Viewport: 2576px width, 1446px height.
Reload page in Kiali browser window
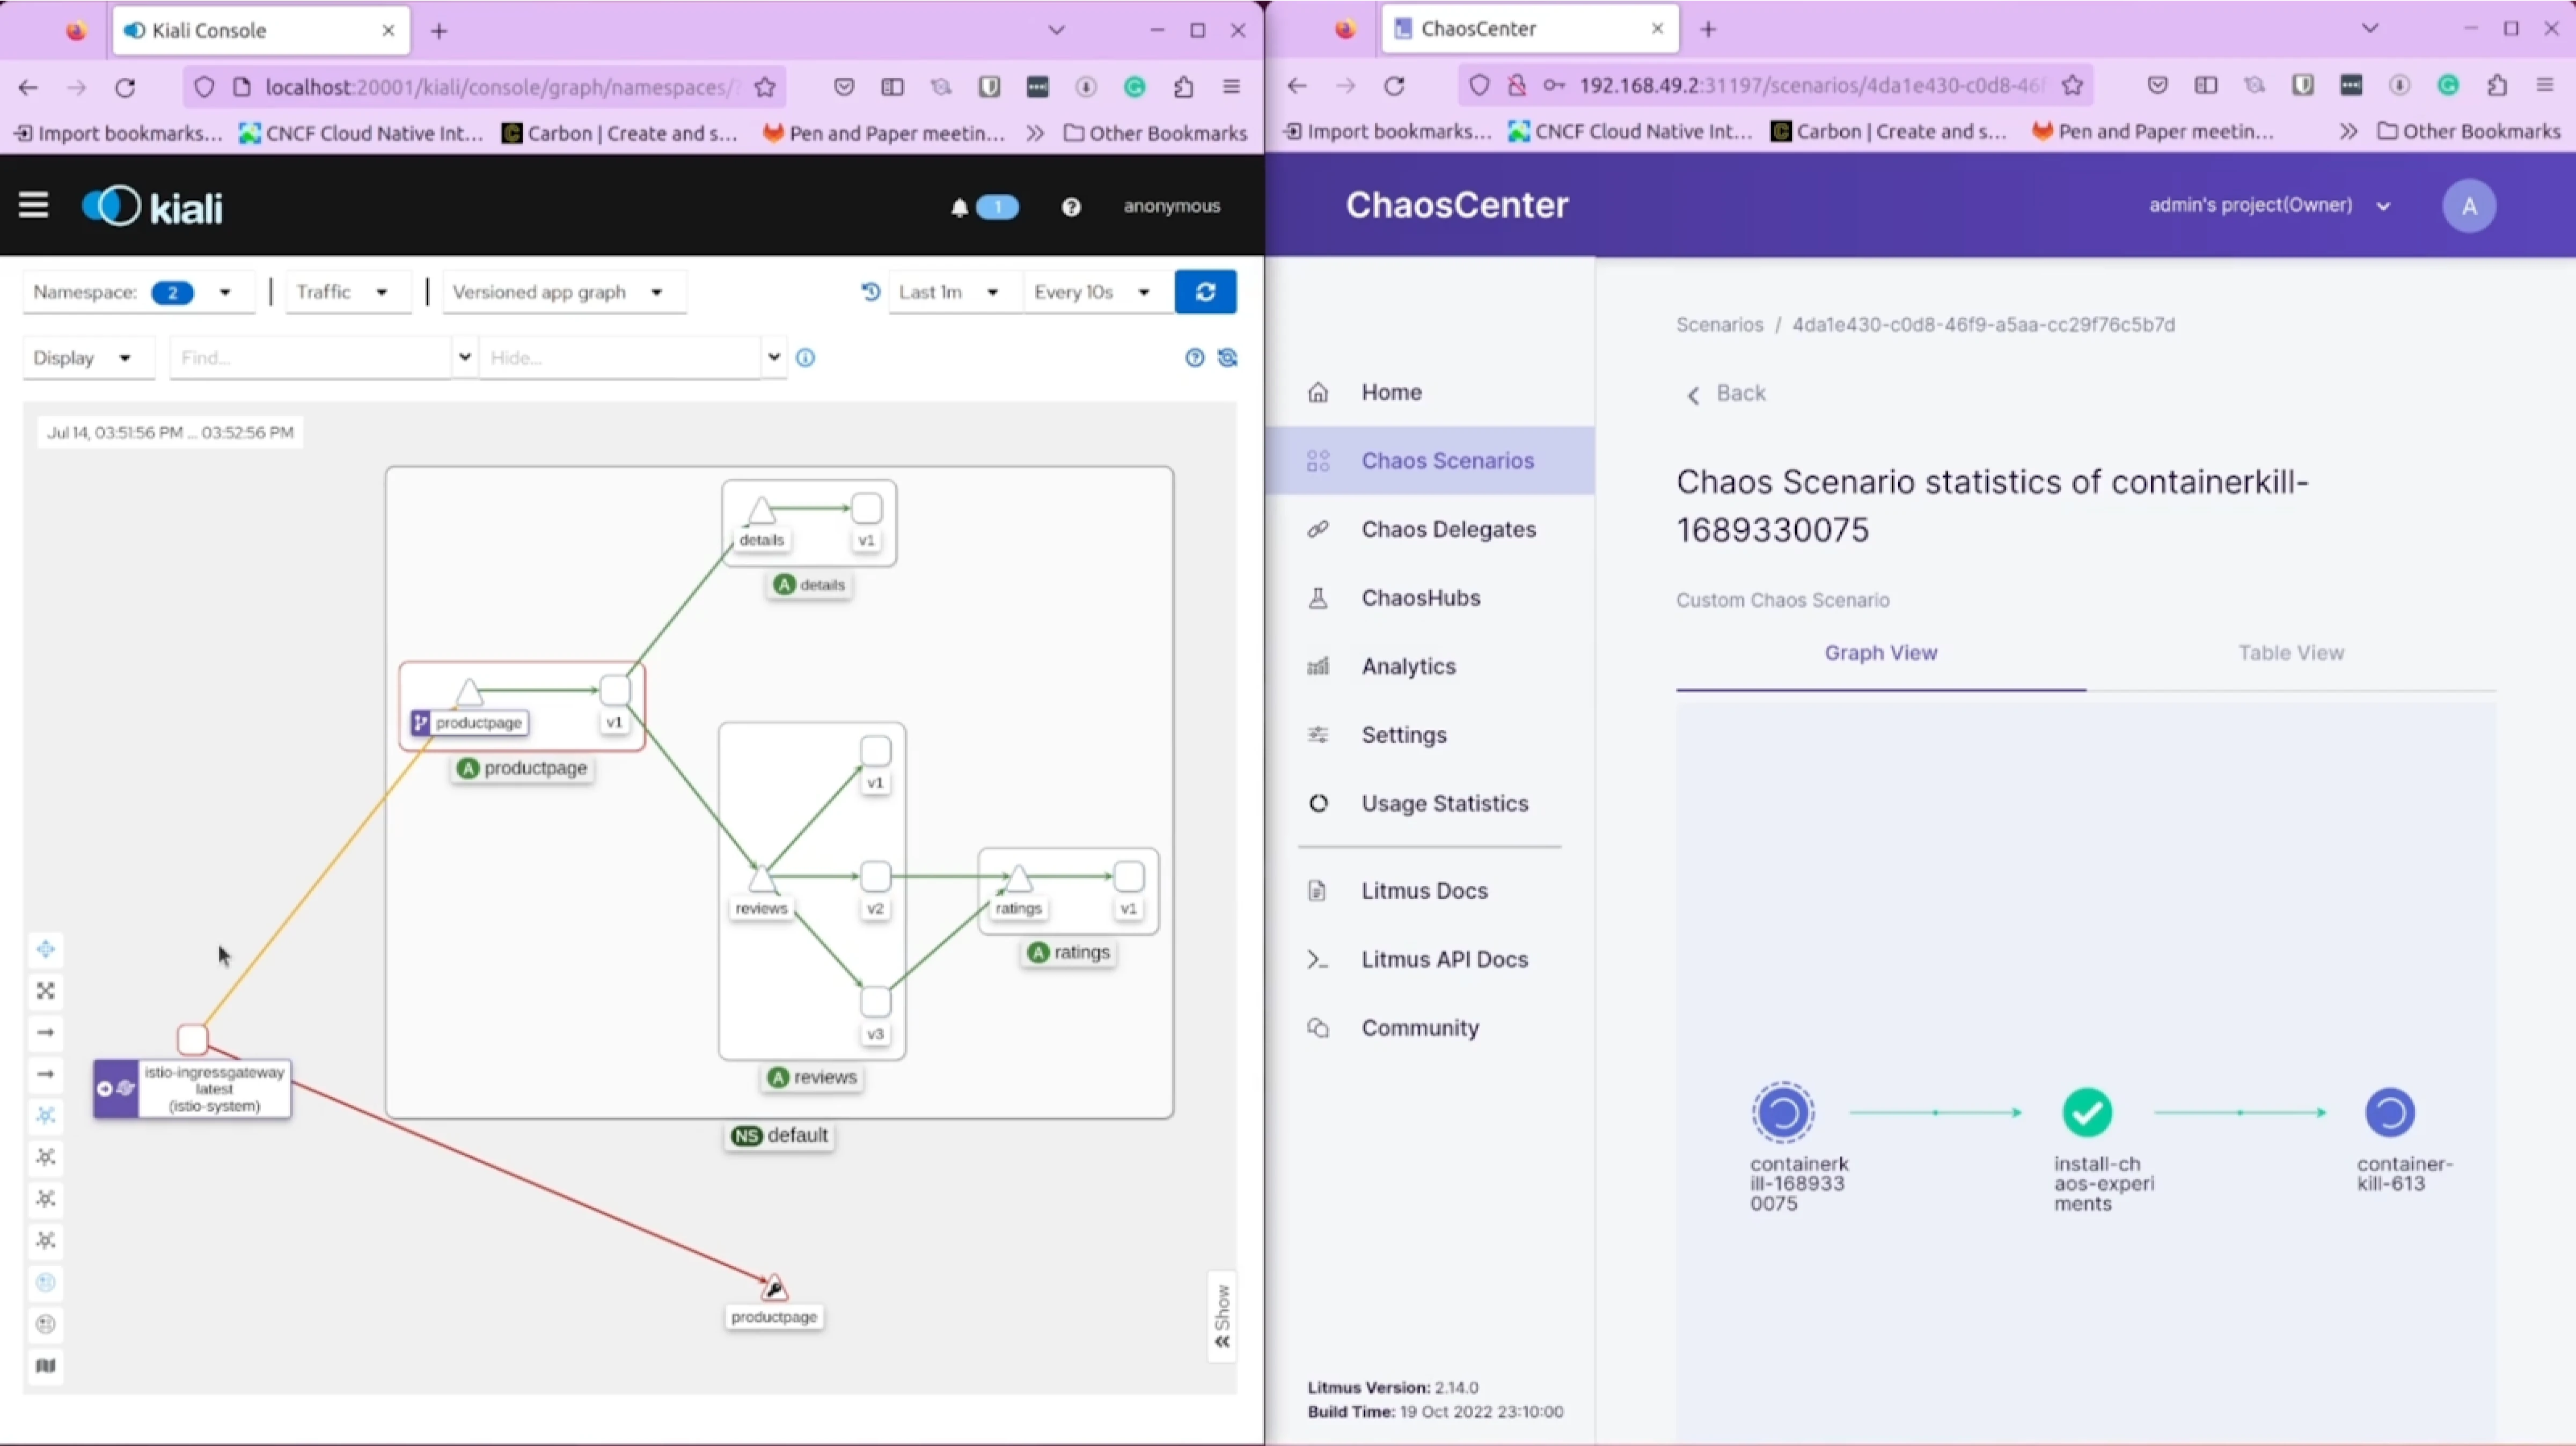[x=125, y=88]
